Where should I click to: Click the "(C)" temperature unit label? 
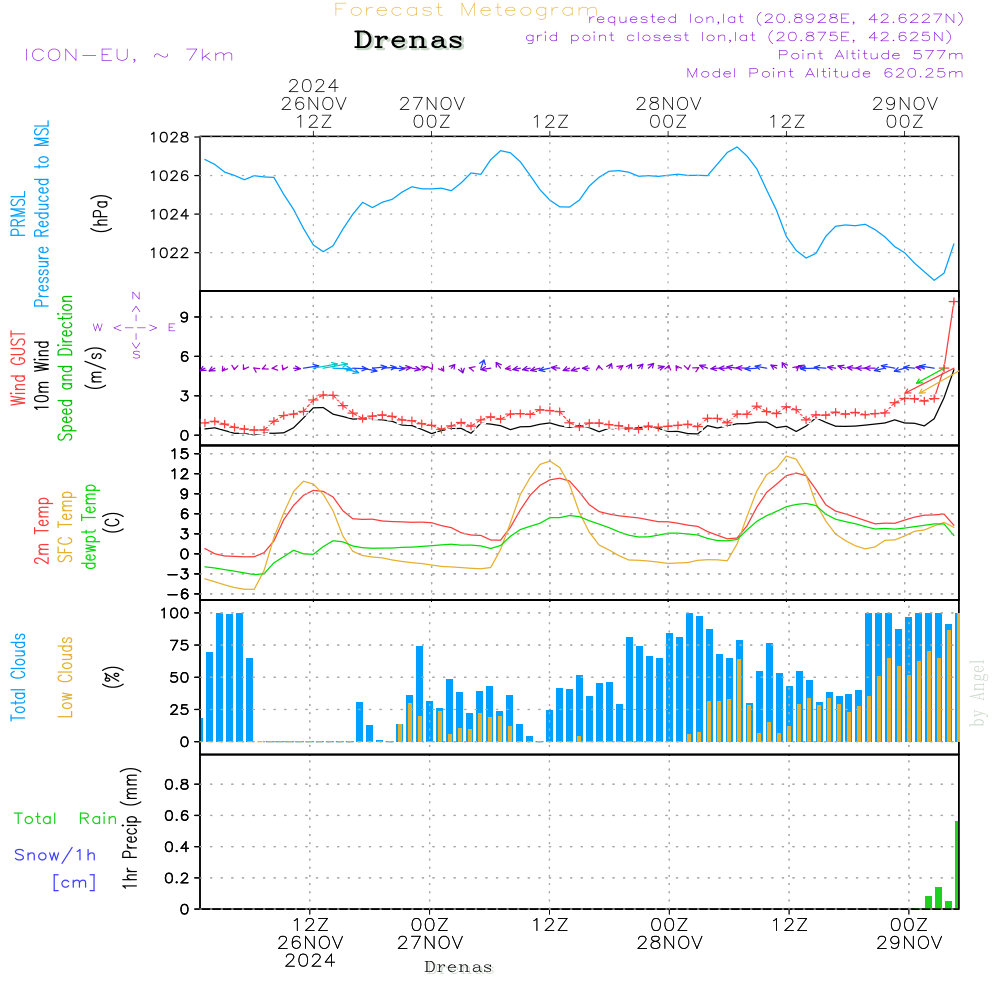pyautogui.click(x=112, y=522)
